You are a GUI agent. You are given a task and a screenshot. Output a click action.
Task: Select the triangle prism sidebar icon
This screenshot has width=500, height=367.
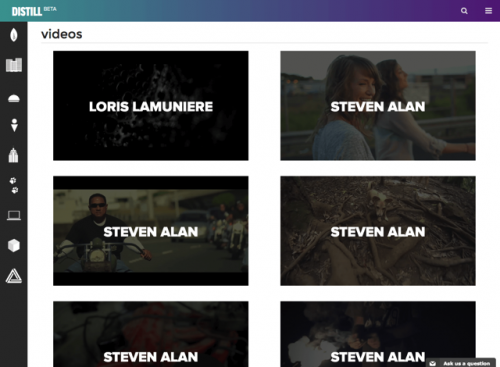tap(14, 276)
